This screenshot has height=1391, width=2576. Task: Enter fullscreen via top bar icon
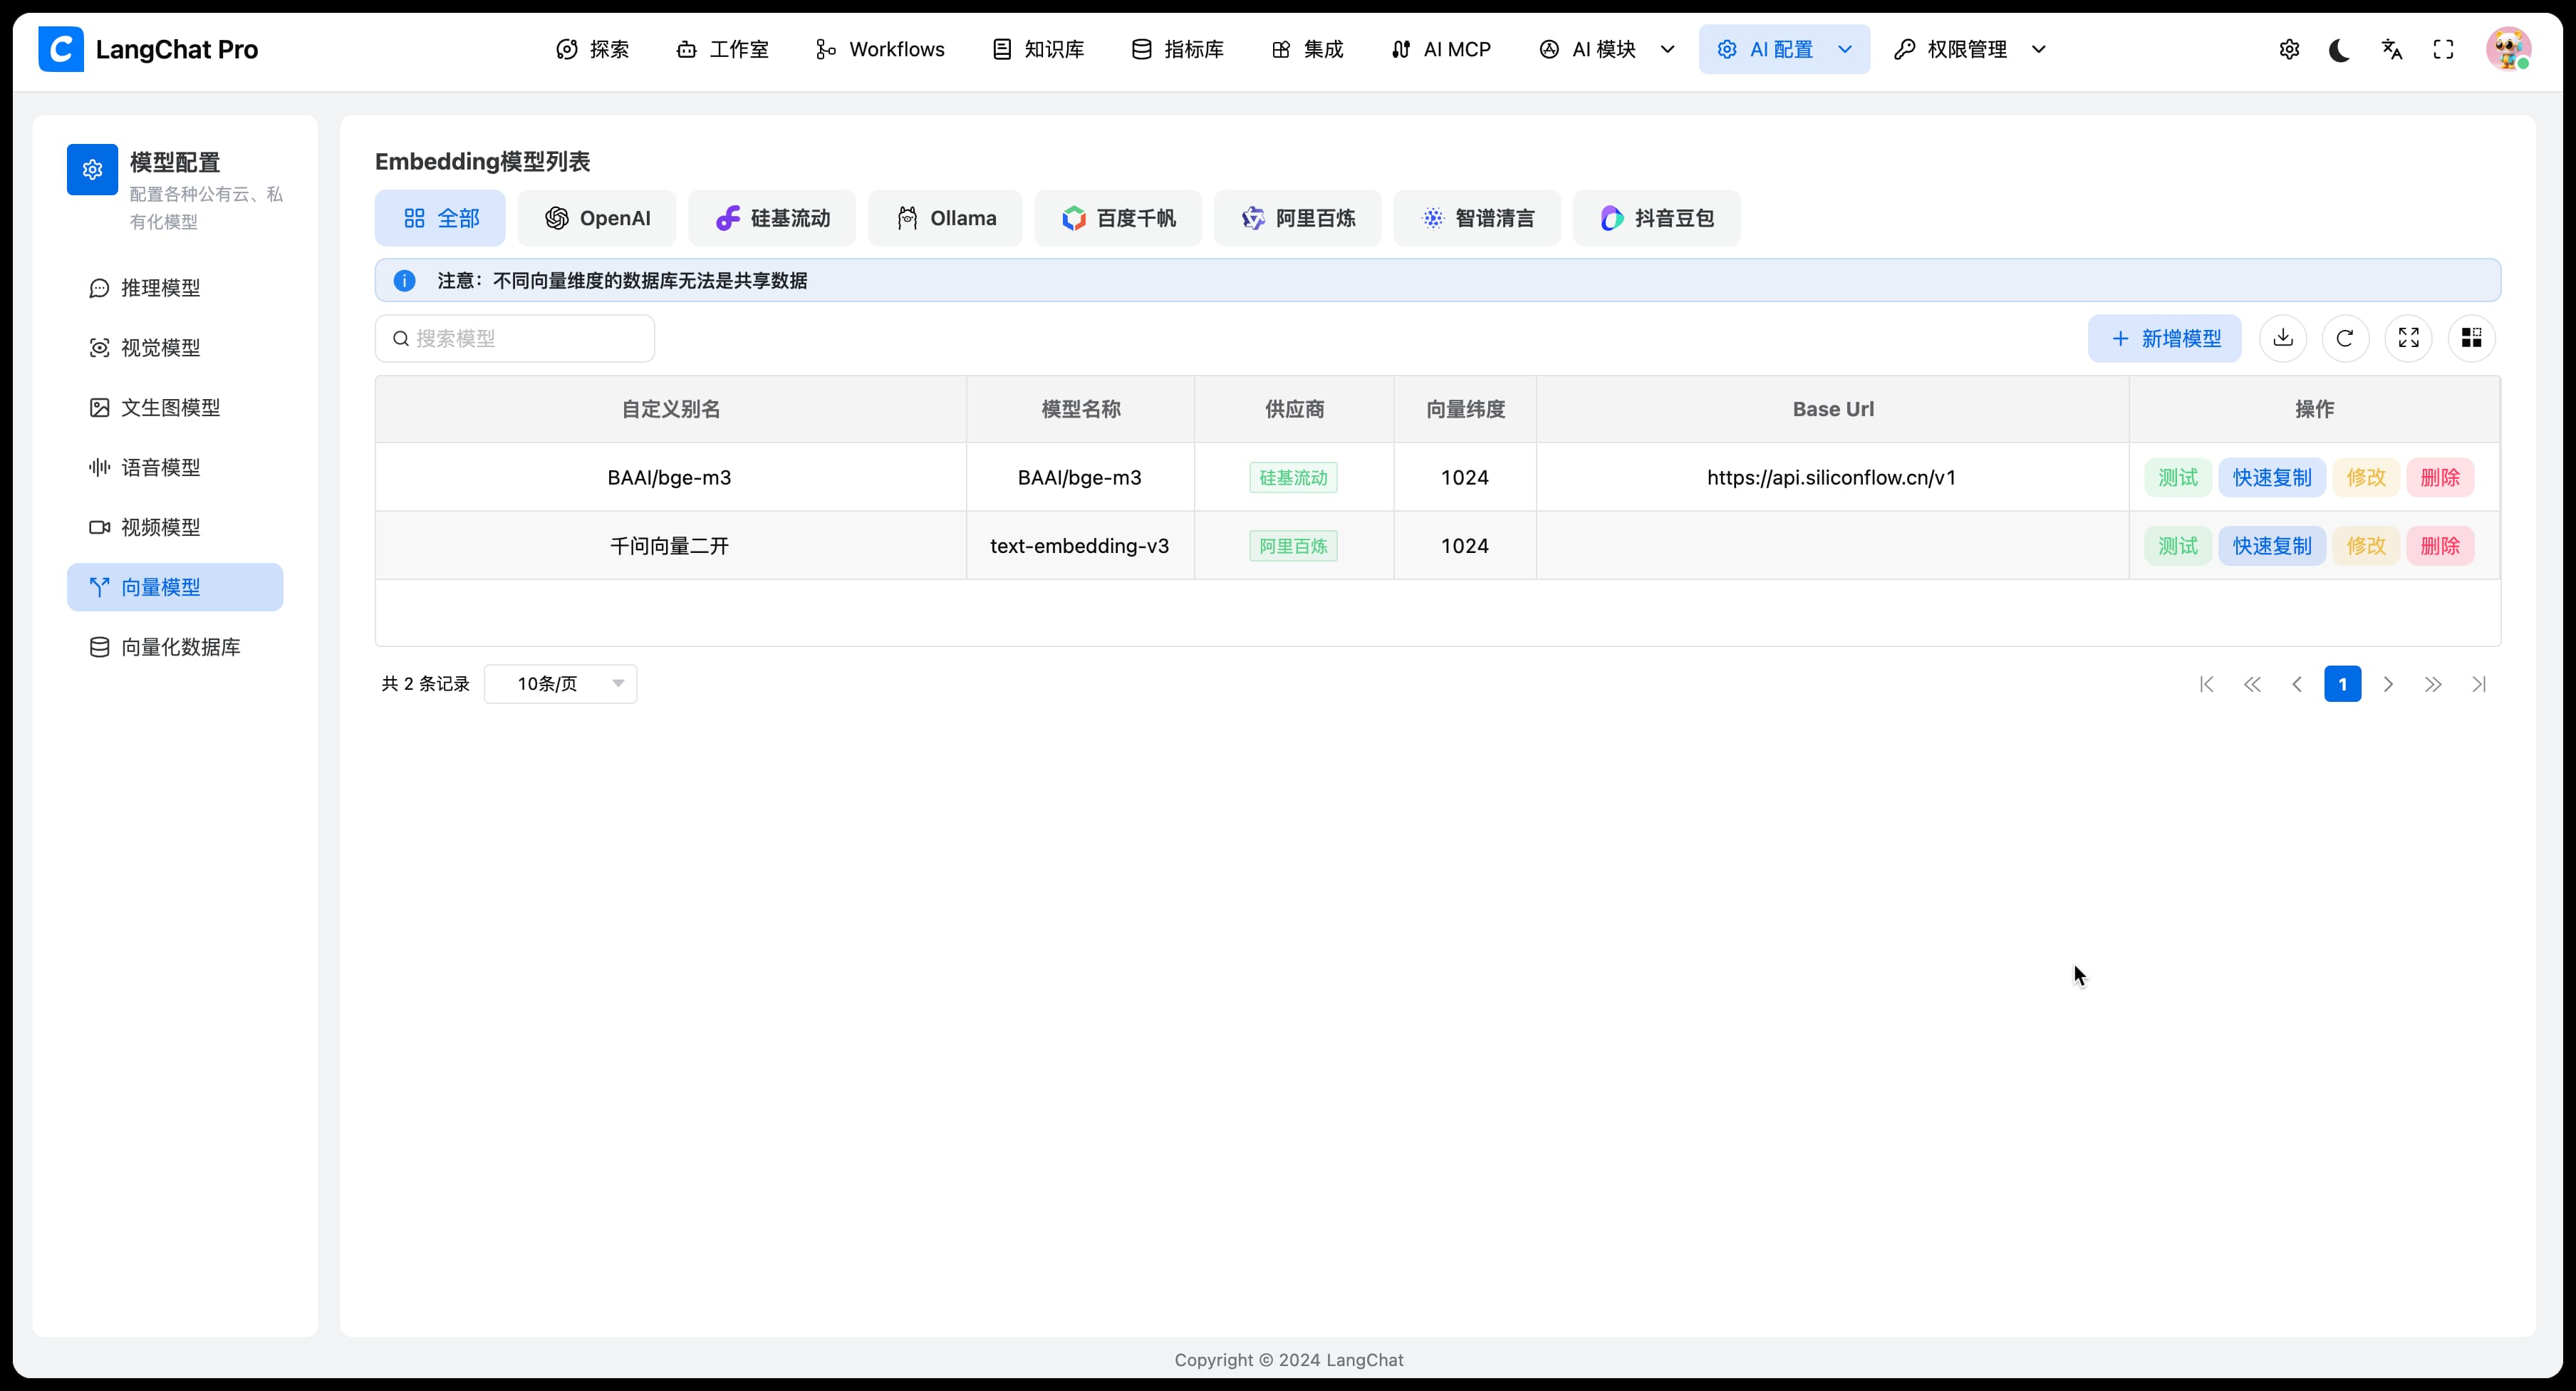tap(2443, 49)
